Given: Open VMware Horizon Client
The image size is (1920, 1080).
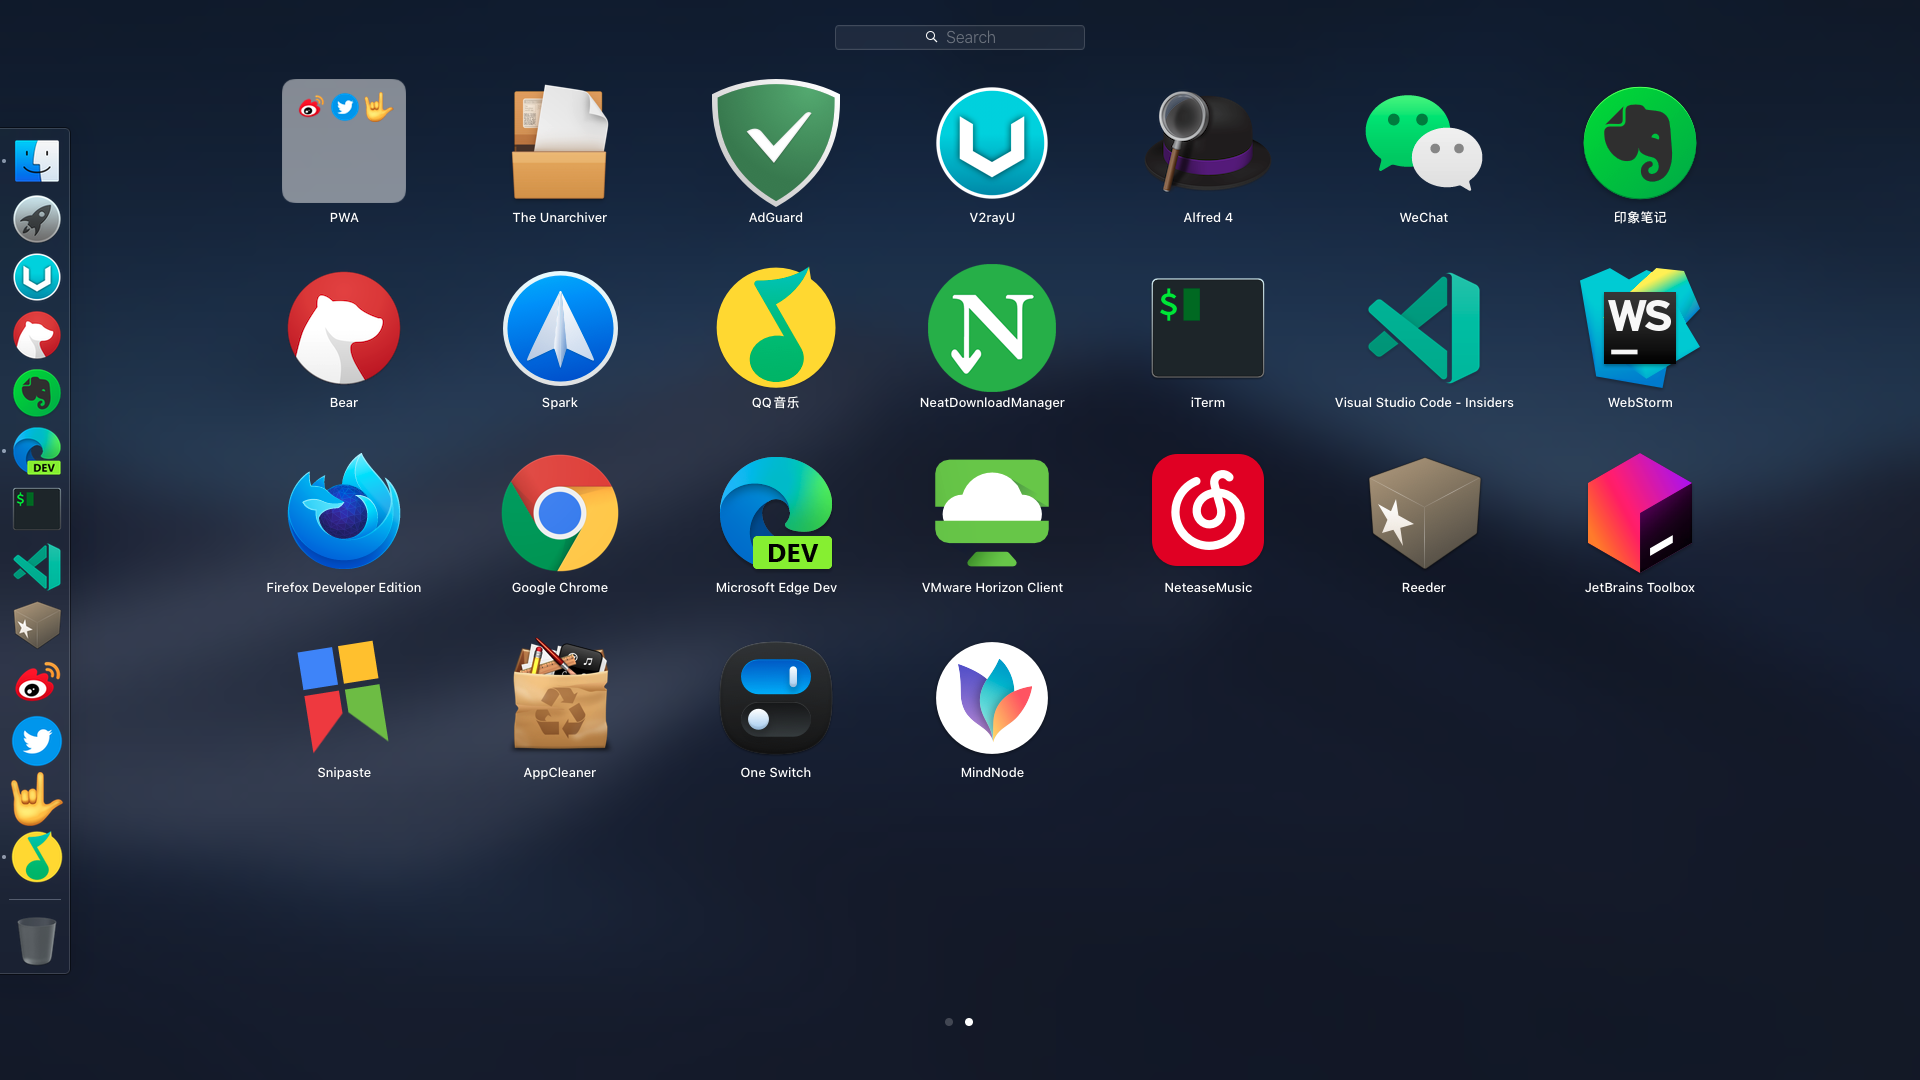Looking at the screenshot, I should (991, 513).
